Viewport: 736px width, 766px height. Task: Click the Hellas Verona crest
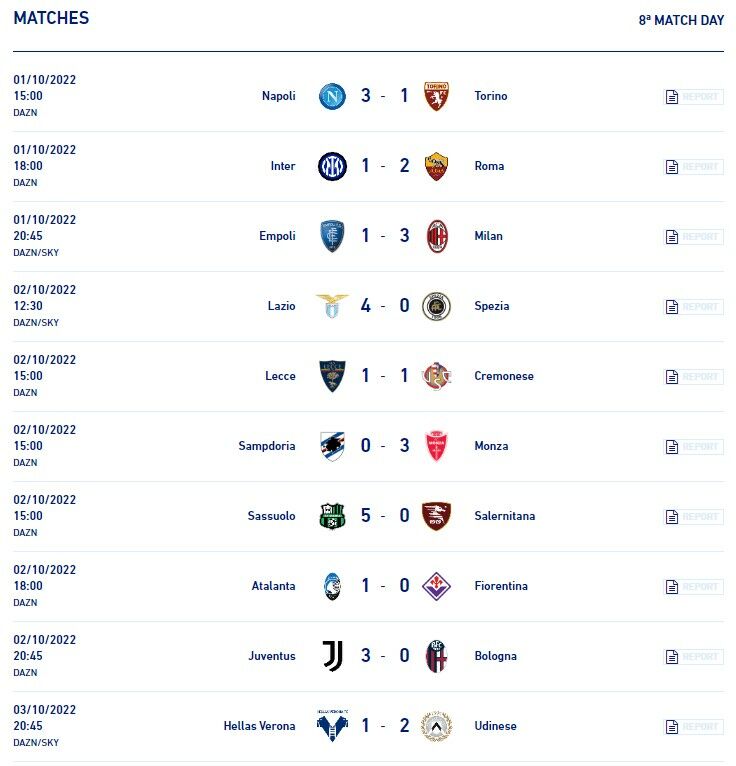[x=332, y=726]
